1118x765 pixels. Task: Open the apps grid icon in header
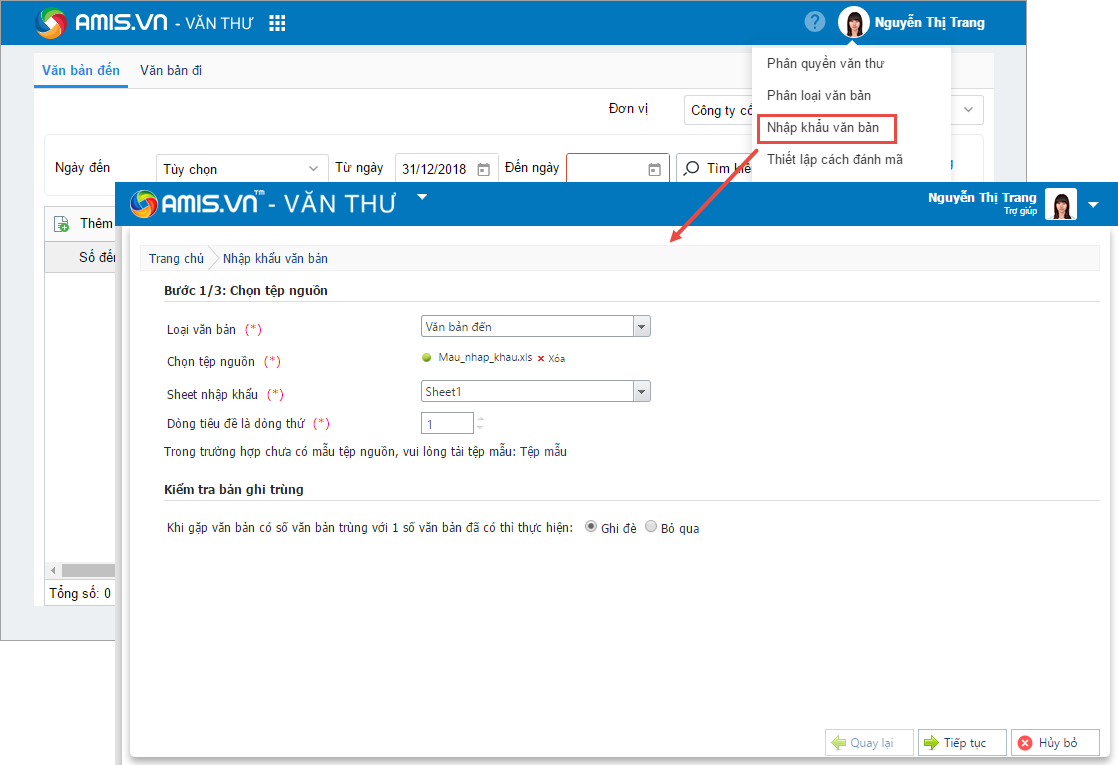coord(278,23)
